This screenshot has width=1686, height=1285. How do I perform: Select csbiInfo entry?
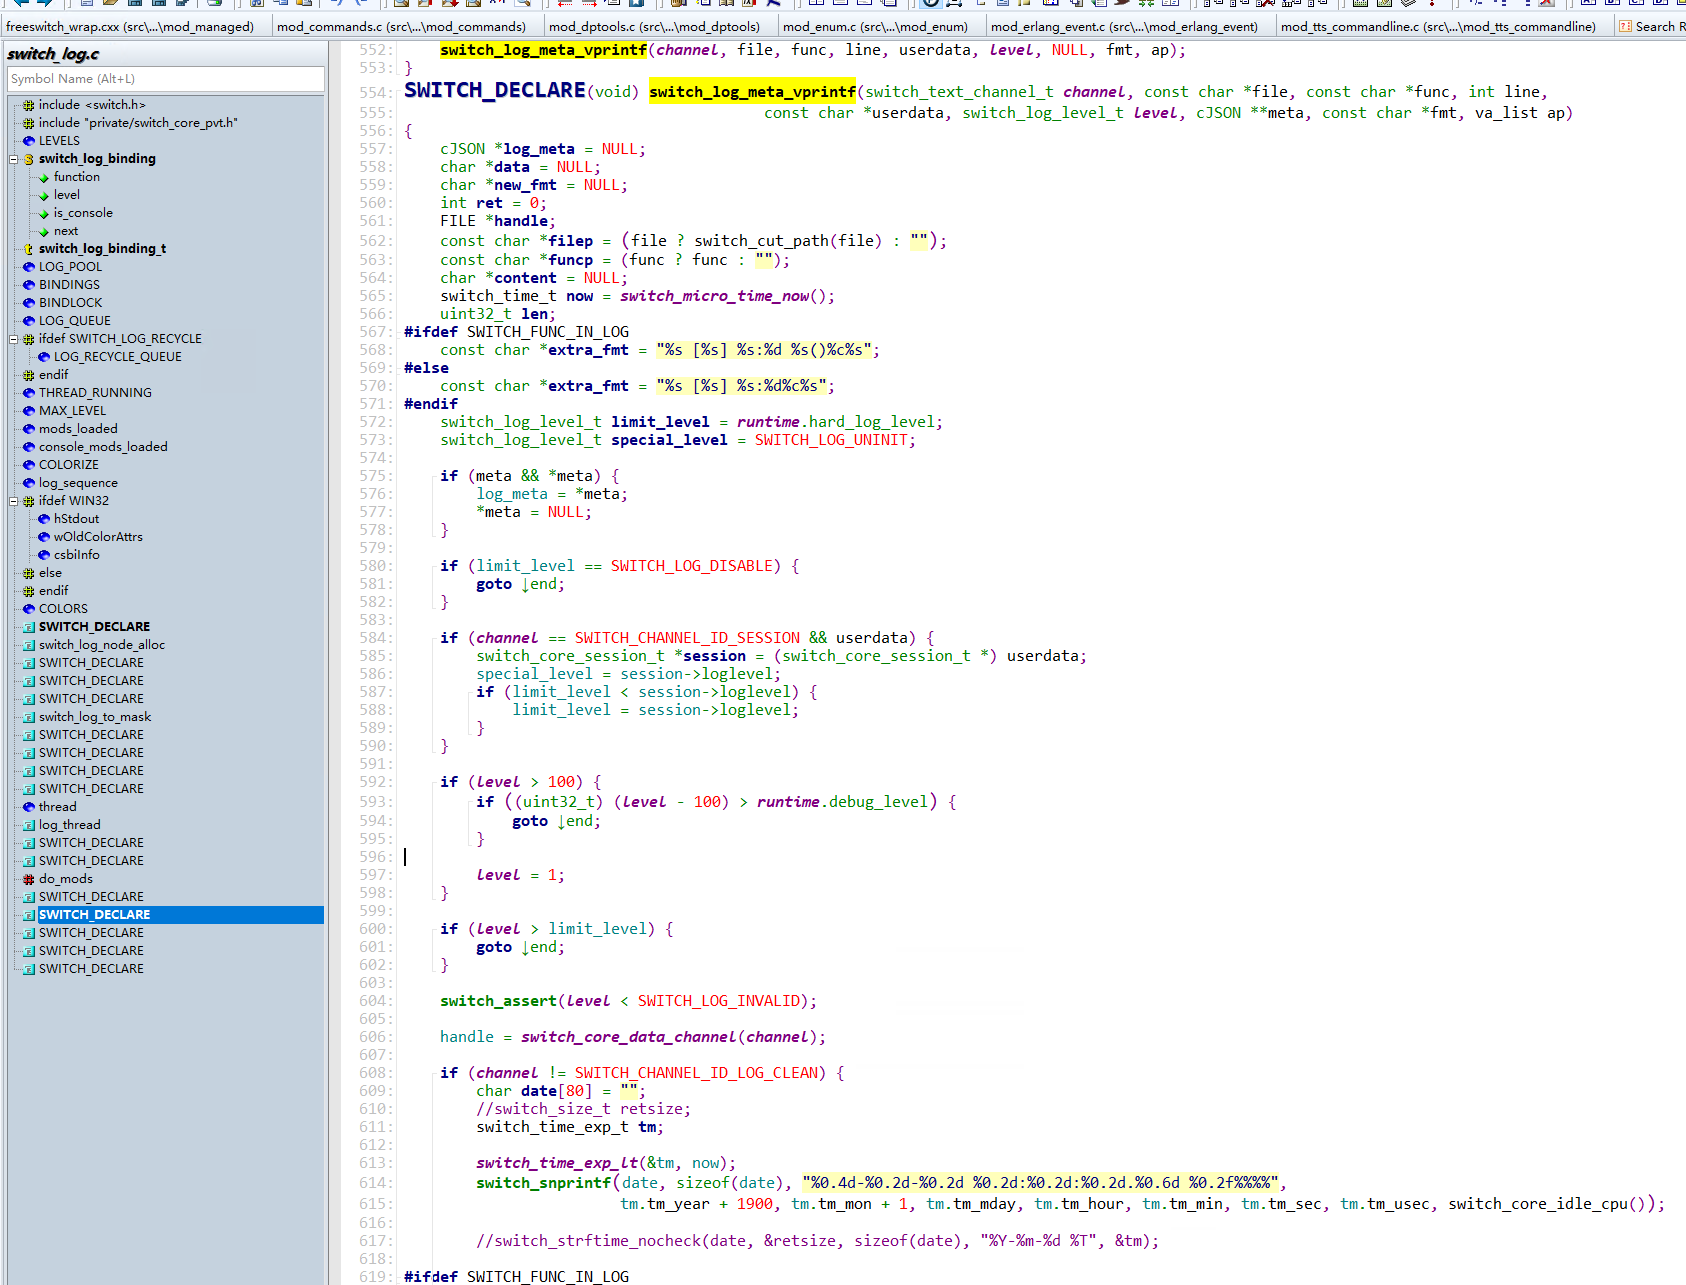tap(77, 555)
